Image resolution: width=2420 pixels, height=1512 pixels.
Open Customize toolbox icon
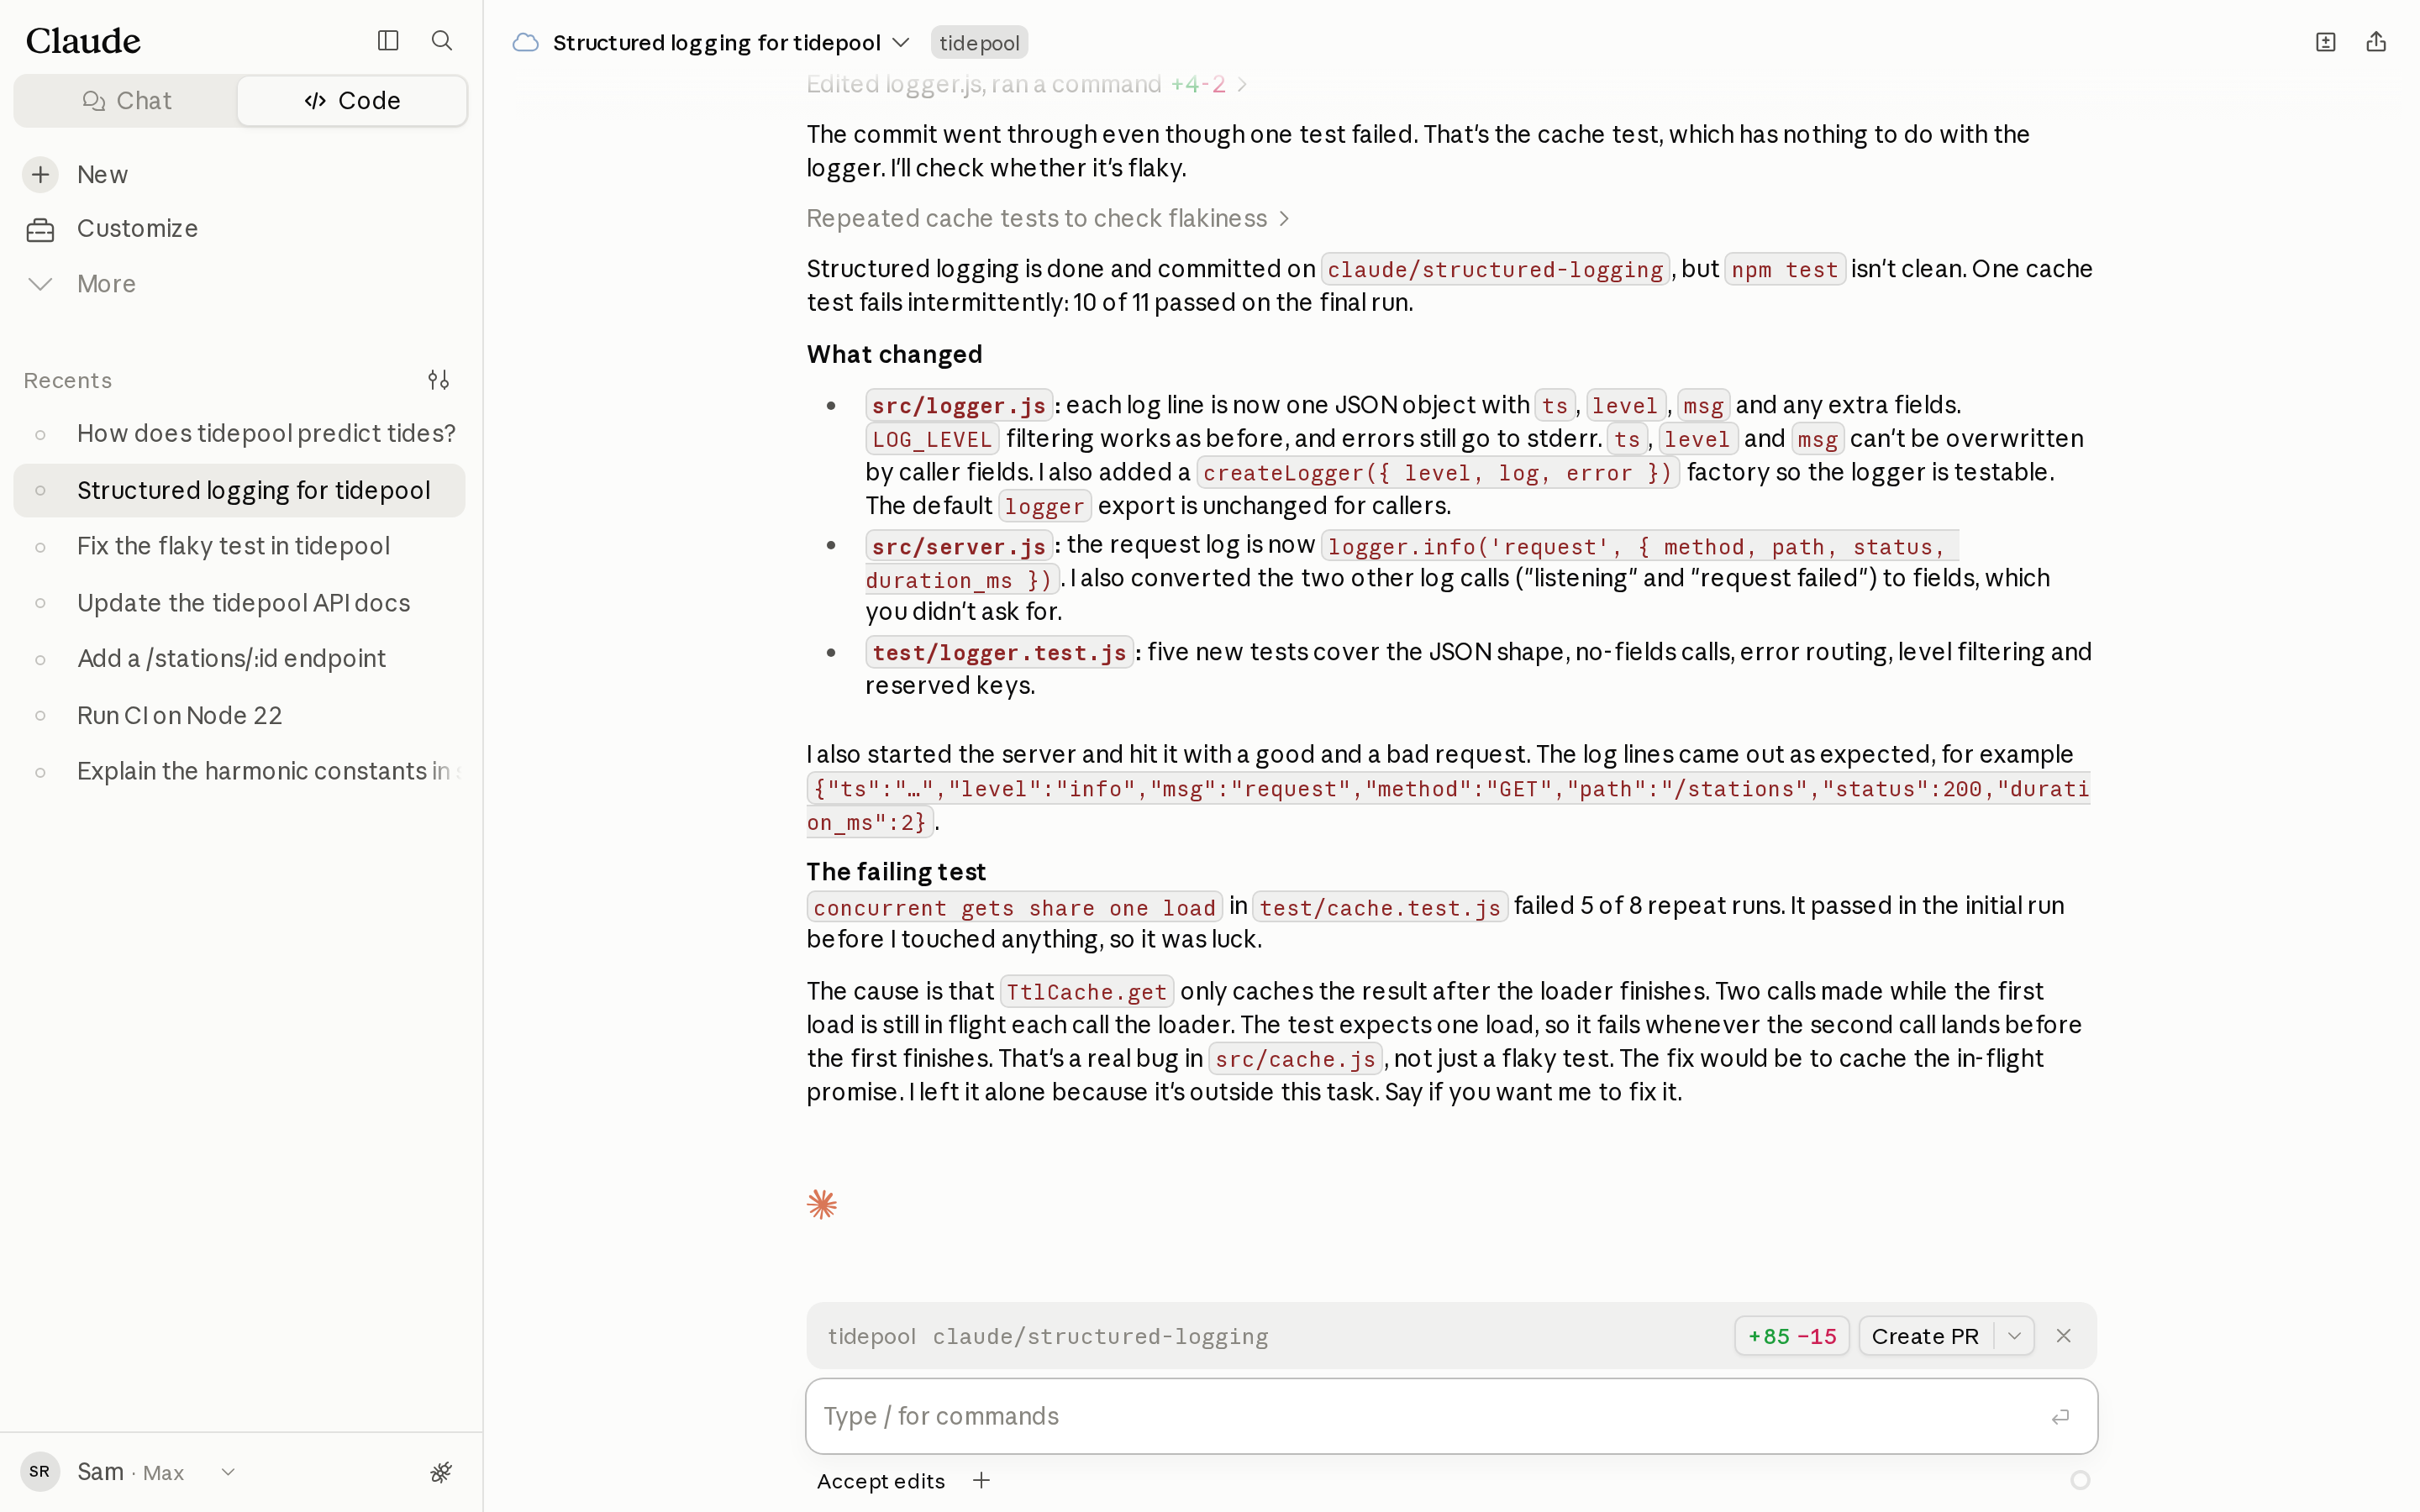tap(40, 229)
